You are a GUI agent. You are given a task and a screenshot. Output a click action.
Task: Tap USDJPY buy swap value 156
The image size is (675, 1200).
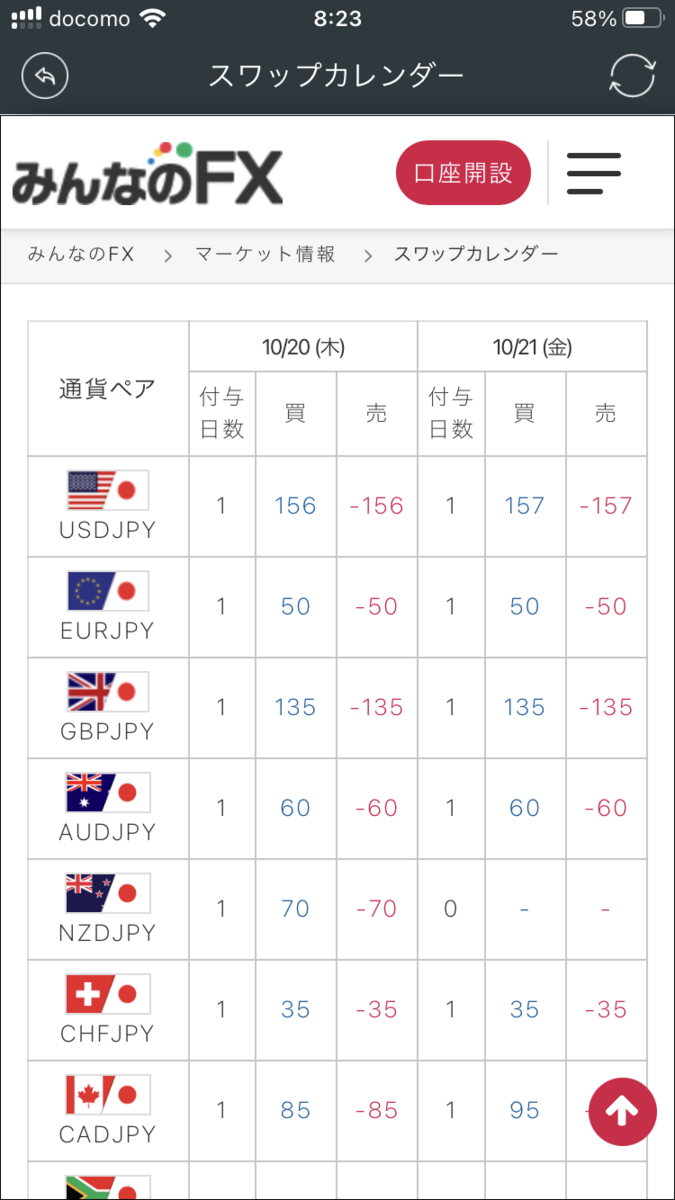pos(294,506)
